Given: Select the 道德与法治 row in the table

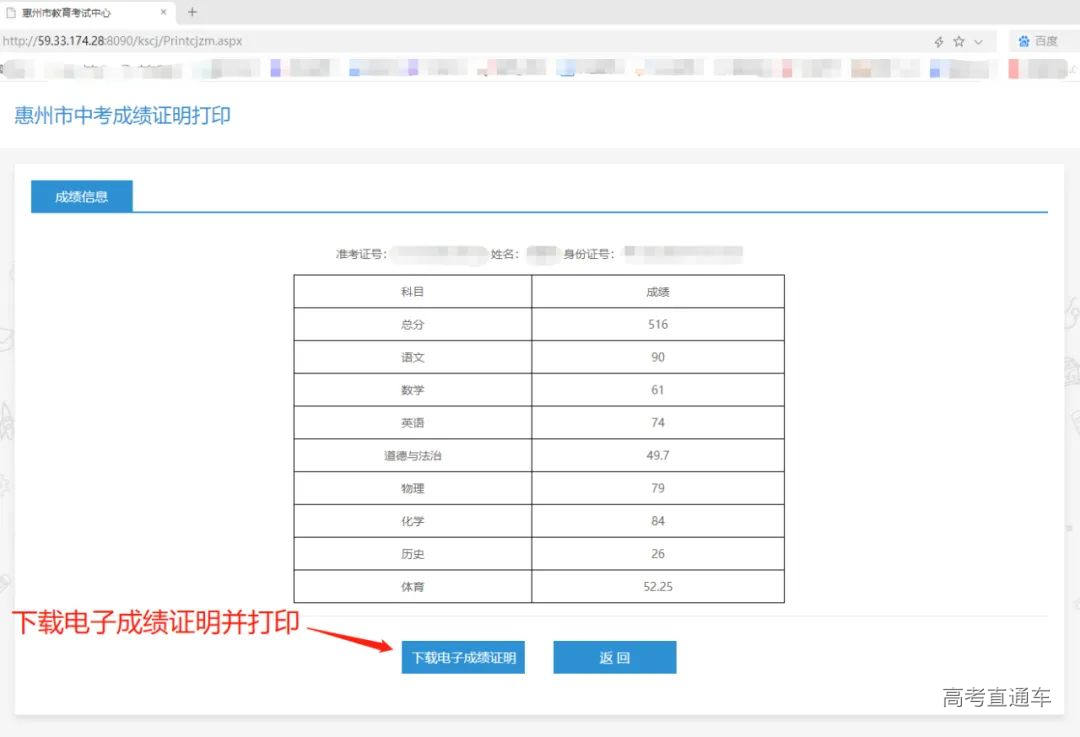Looking at the screenshot, I should point(412,455).
